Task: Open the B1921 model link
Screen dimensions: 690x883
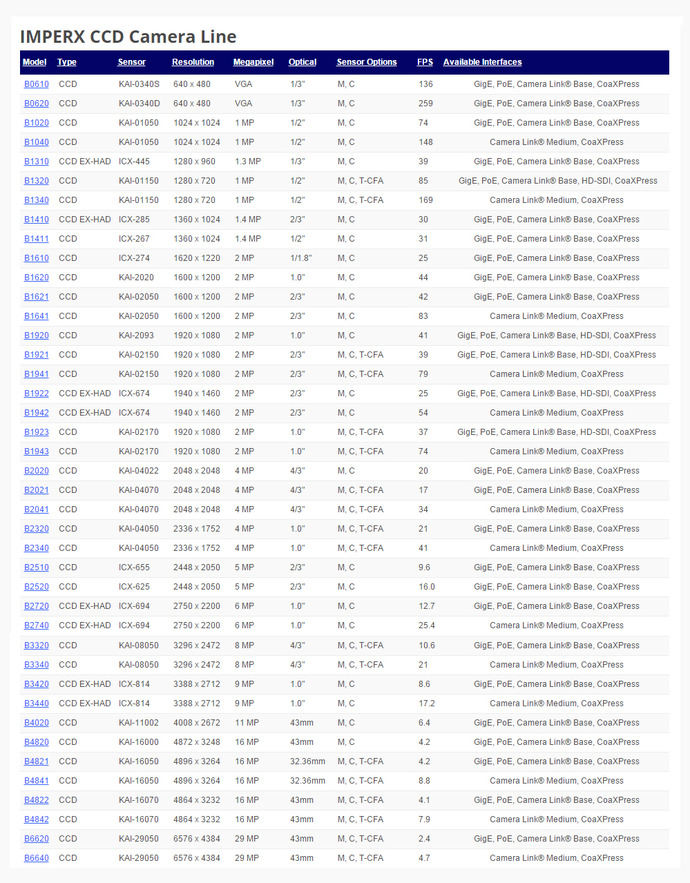Action: point(37,355)
